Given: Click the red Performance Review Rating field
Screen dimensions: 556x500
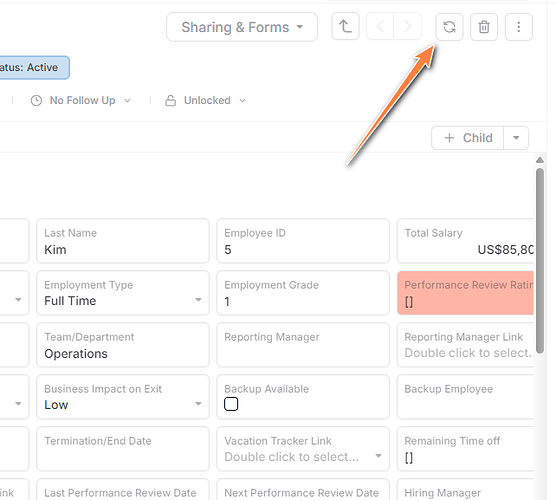Looking at the screenshot, I should [x=465, y=293].
